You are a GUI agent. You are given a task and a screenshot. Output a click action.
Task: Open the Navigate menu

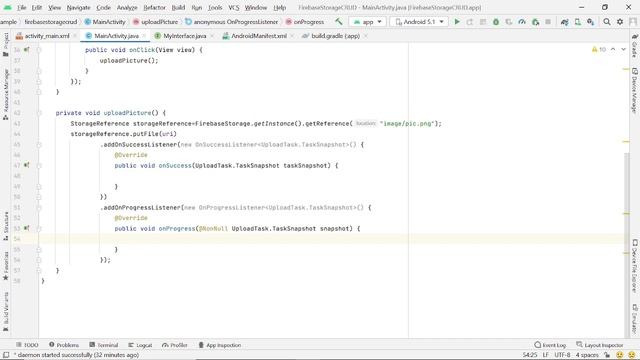[78, 7]
